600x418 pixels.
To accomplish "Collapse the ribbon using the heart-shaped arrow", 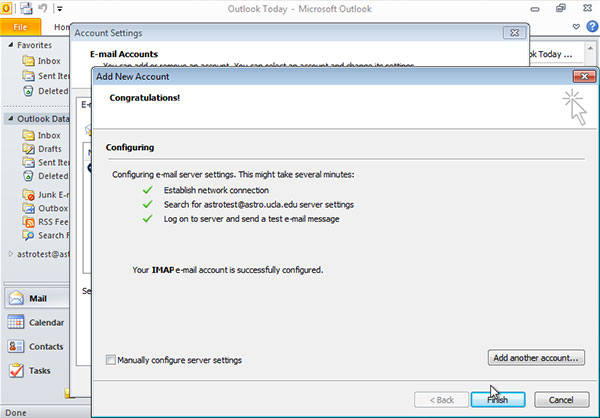I will (x=576, y=26).
